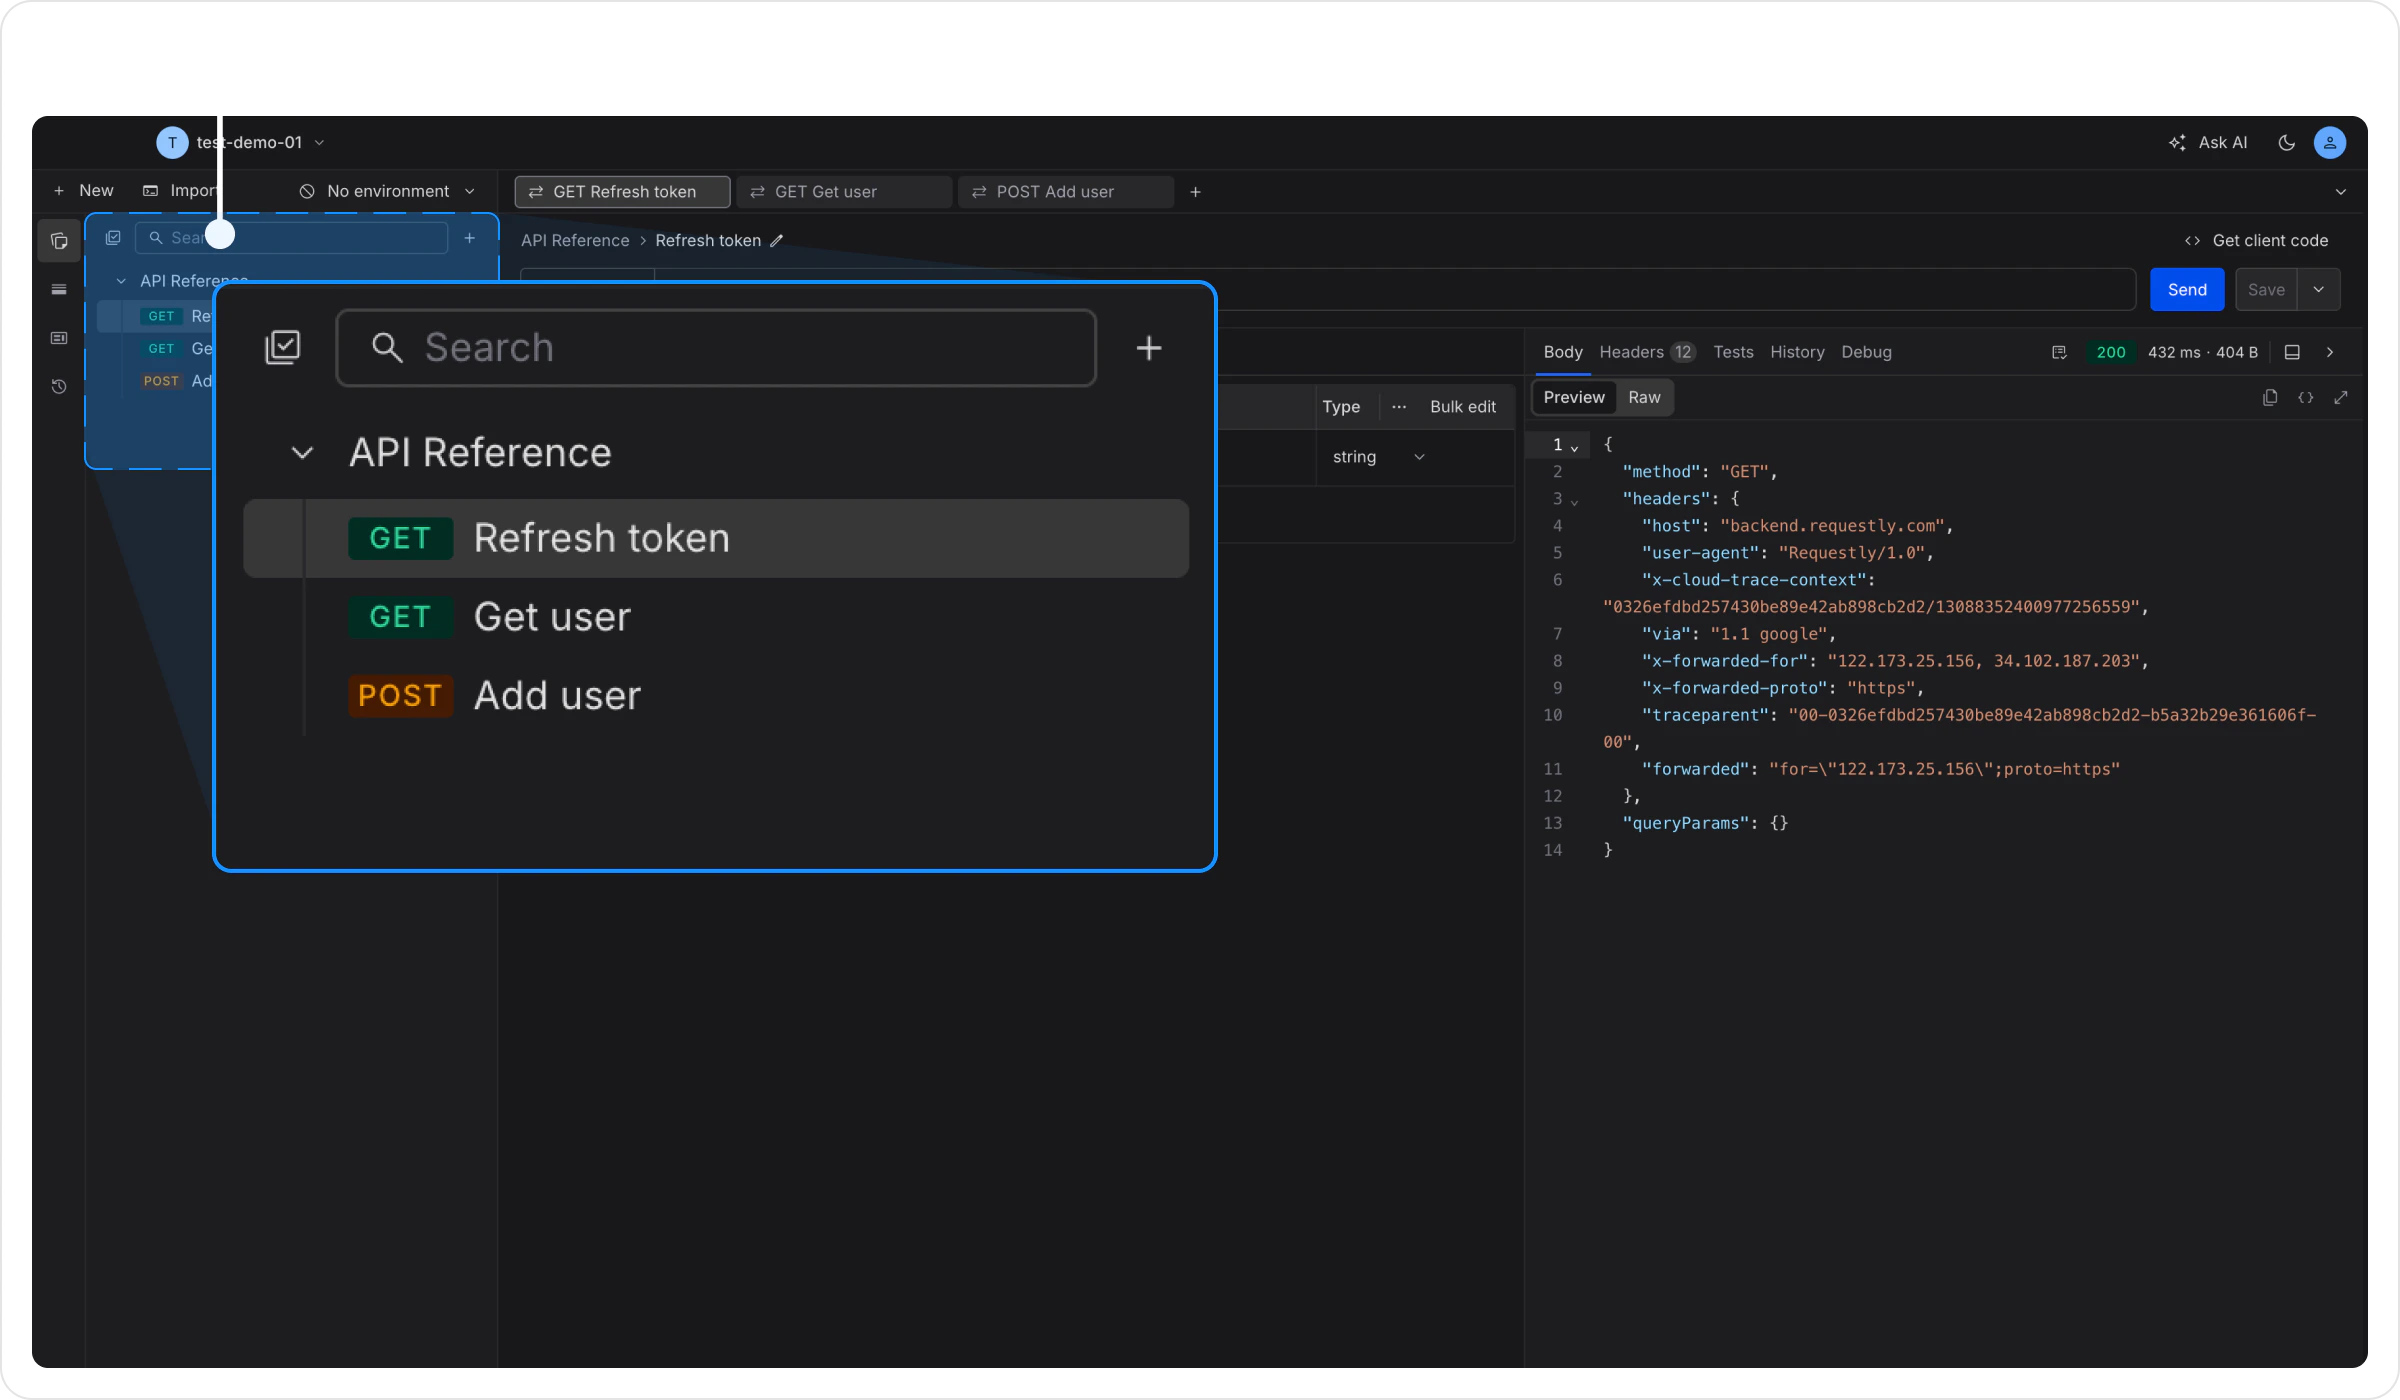2400x1400 pixels.
Task: Collapse the API Reference folder in zoomed panel
Action: tap(302, 453)
